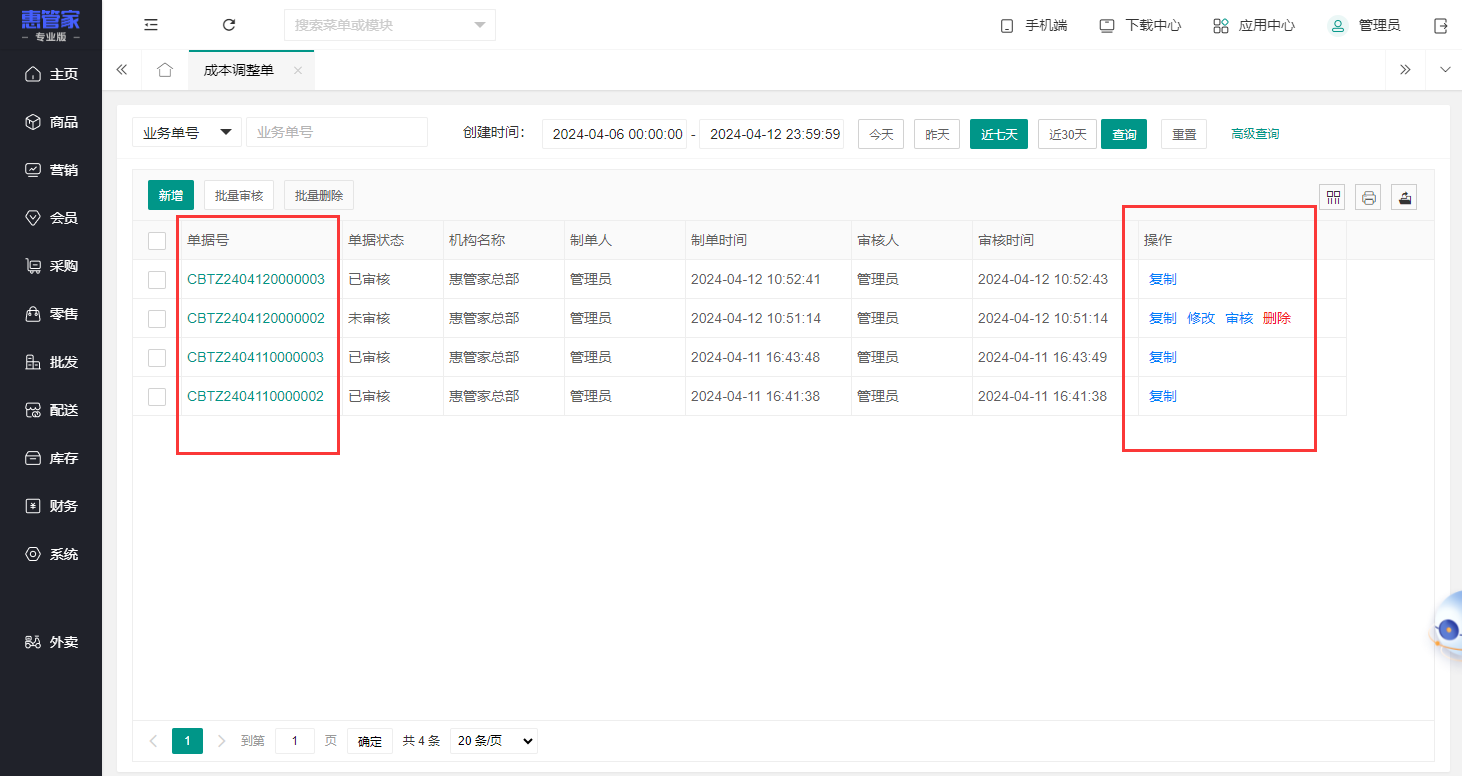Open the 手机端 mobile icon
Image resolution: width=1462 pixels, height=776 pixels.
click(x=1007, y=26)
